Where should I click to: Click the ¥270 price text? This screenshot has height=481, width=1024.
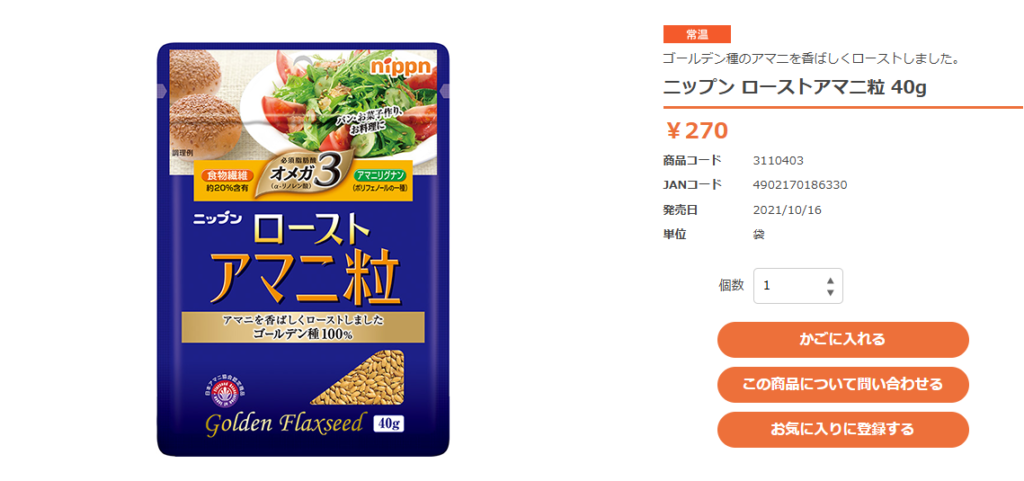click(x=696, y=131)
